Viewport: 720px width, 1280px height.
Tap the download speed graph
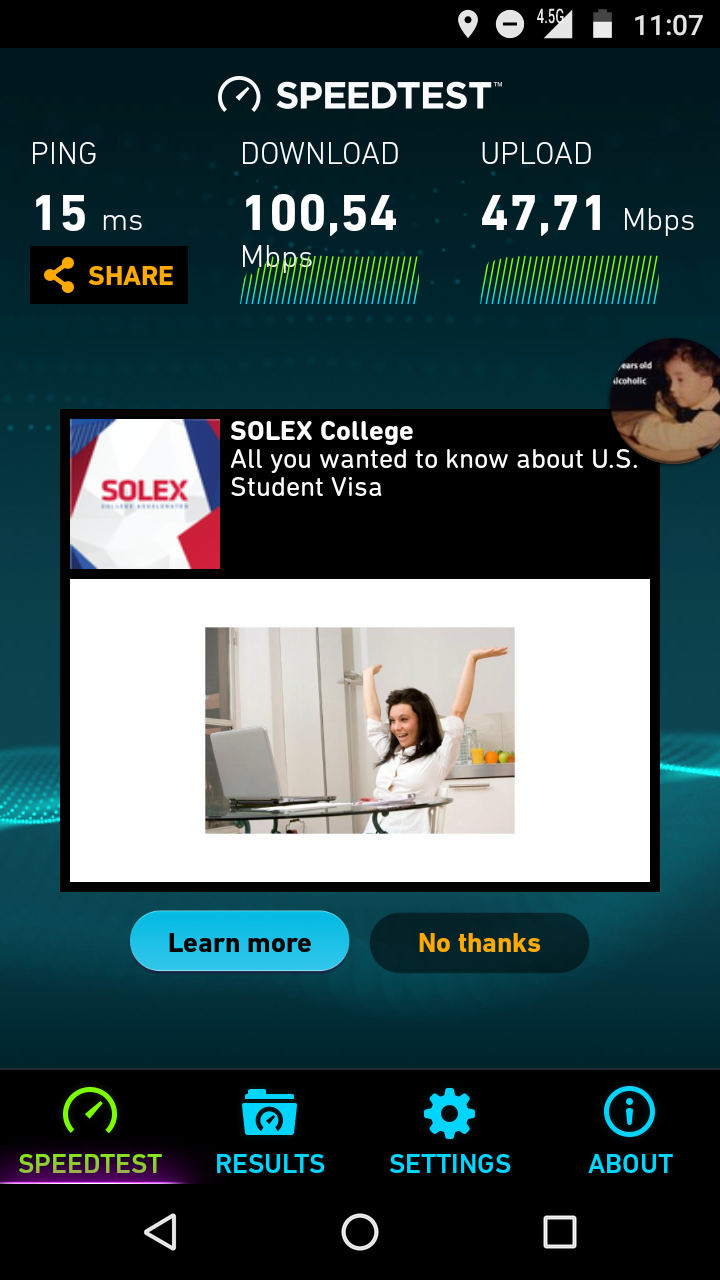[x=330, y=280]
